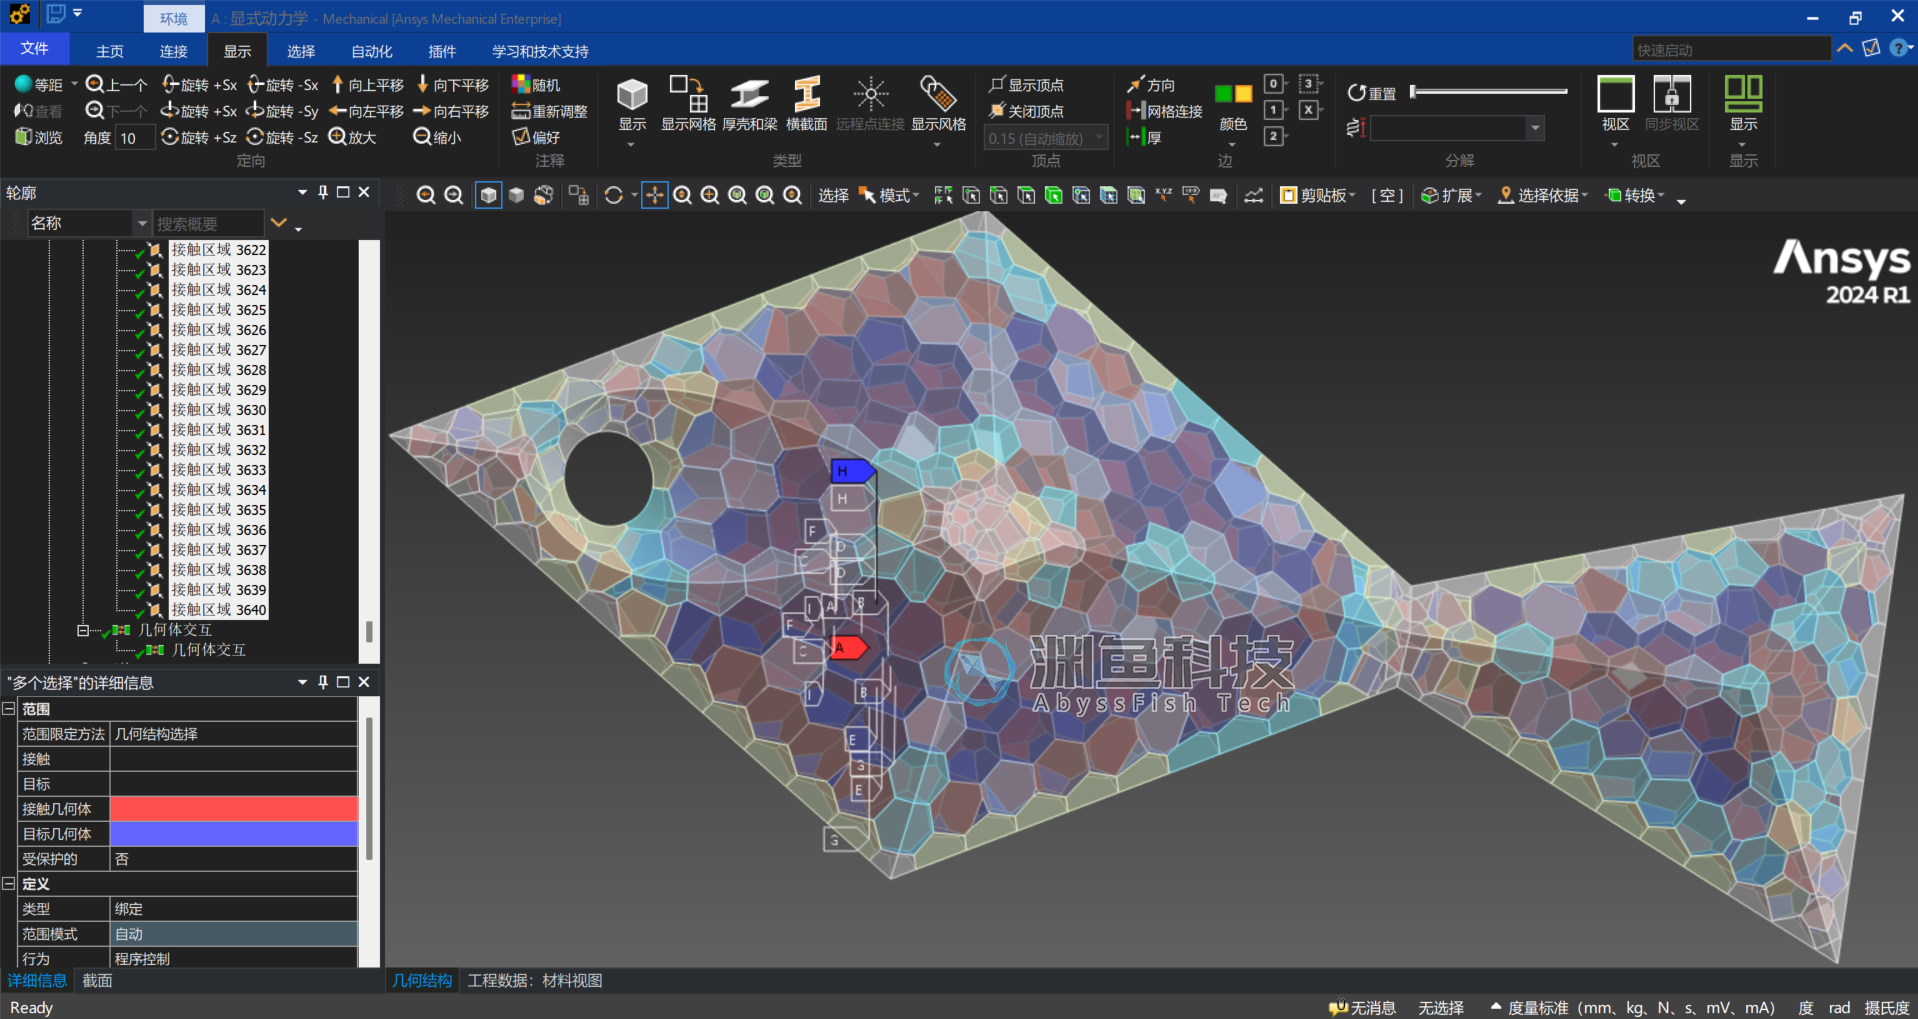This screenshot has height=1019, width=1918.
Task: Click the 厚壳和梁 thick shells and beams icon
Action: coord(749,104)
